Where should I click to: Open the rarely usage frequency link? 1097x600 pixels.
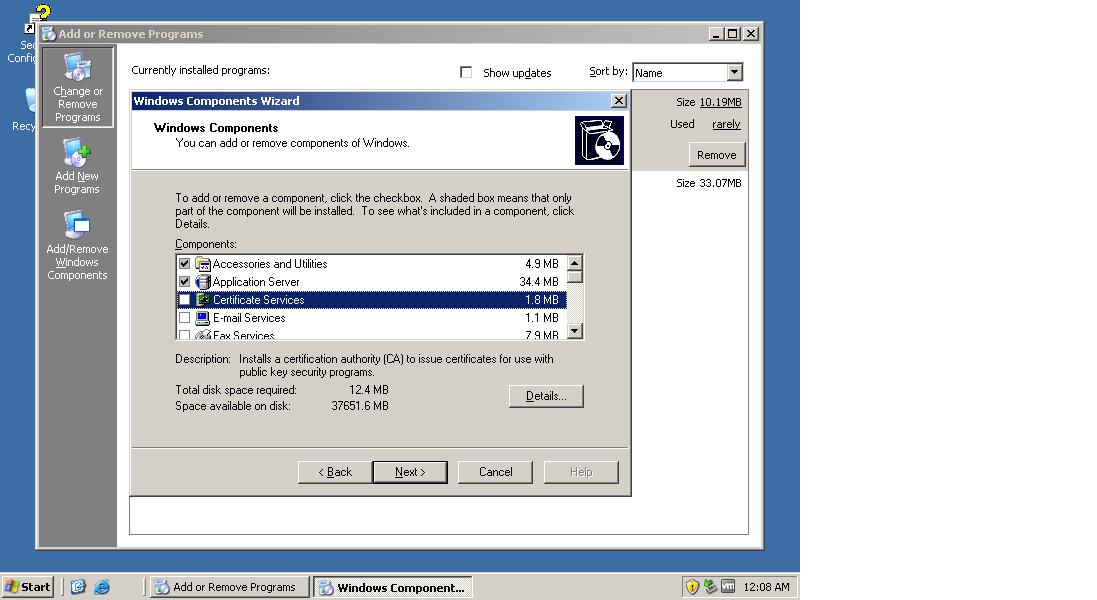[726, 123]
